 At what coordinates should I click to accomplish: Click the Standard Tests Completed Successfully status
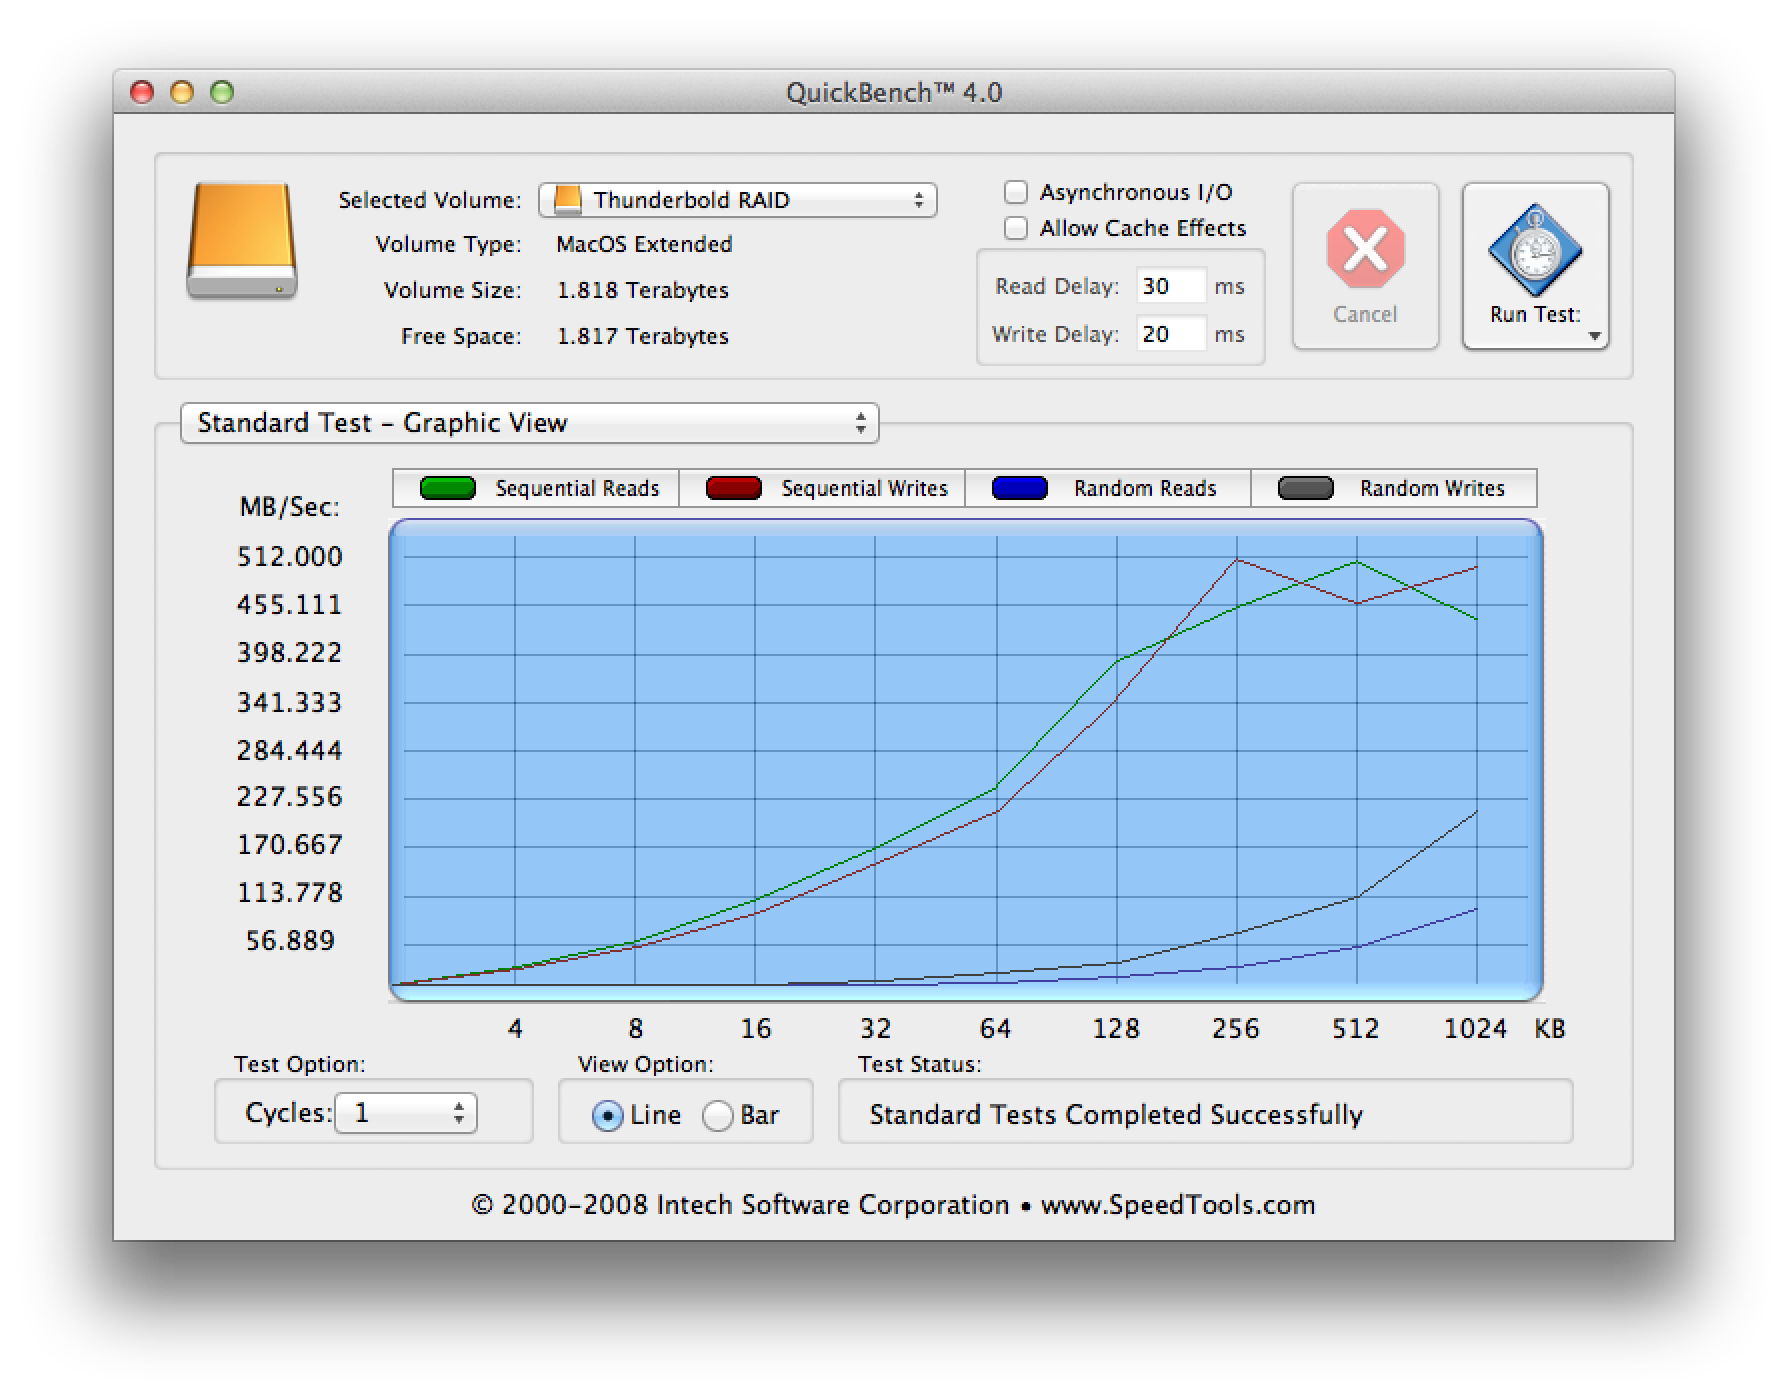1116,1114
